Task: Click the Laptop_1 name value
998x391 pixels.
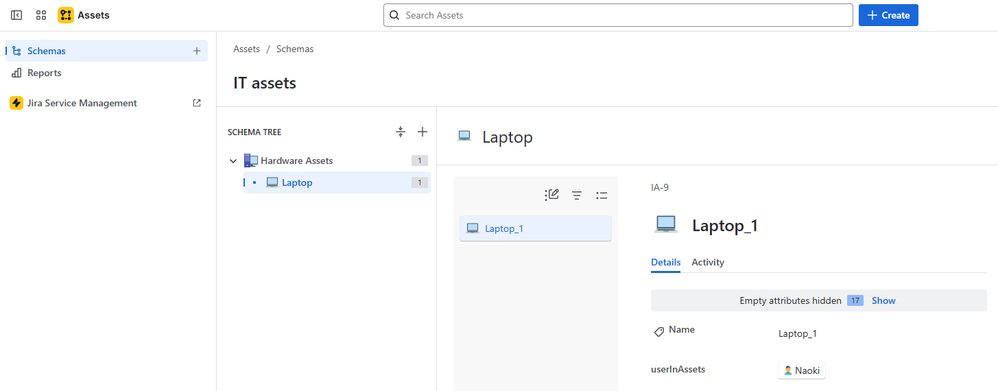Action: 798,334
